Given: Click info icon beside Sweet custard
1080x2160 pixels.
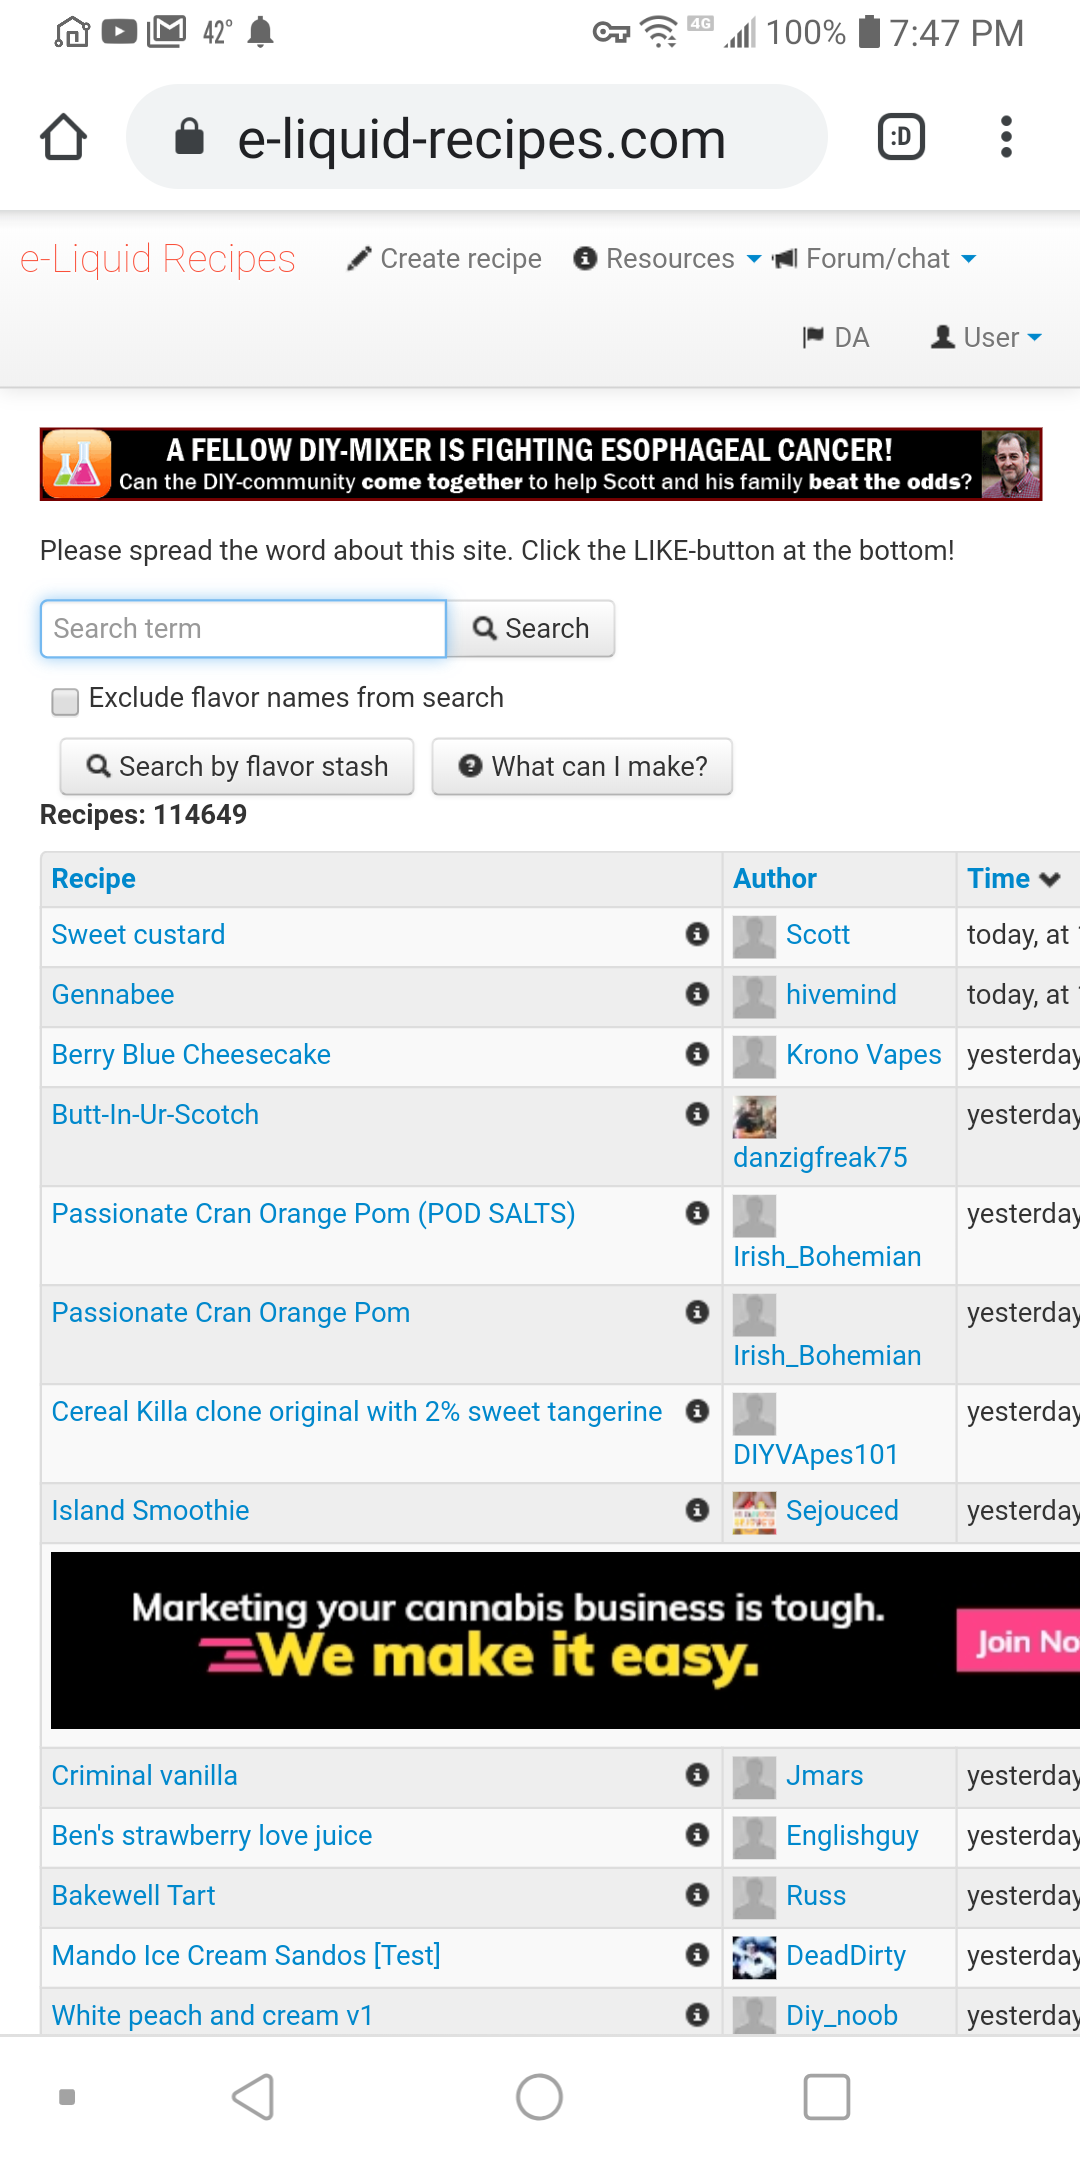Looking at the screenshot, I should pyautogui.click(x=697, y=934).
